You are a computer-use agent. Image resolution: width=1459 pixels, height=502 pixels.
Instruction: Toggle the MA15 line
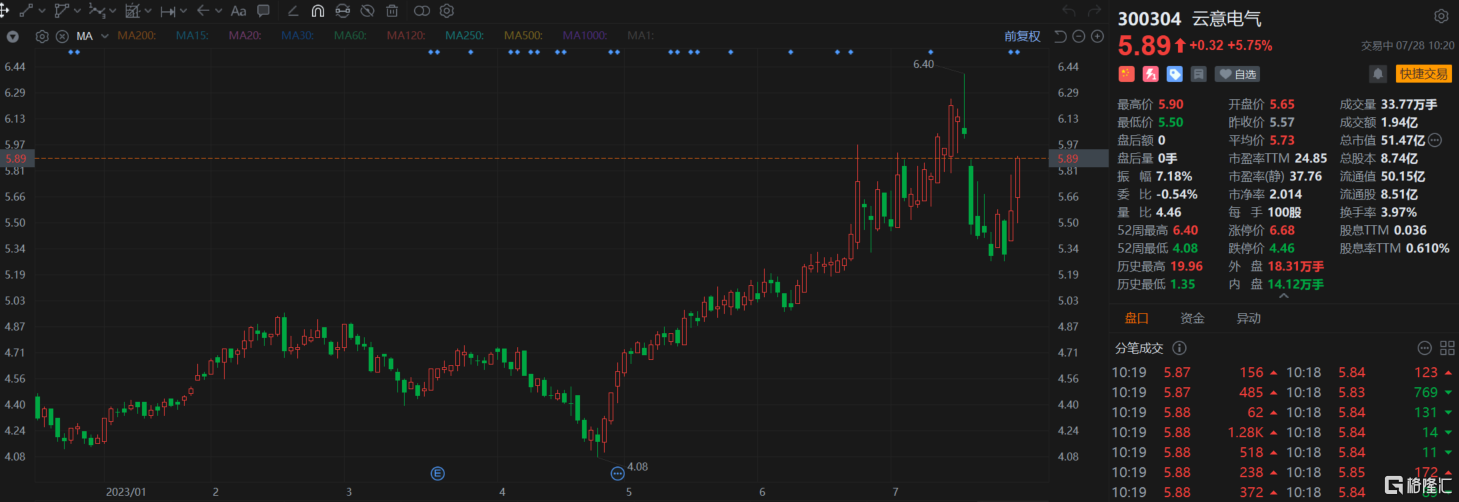point(192,36)
